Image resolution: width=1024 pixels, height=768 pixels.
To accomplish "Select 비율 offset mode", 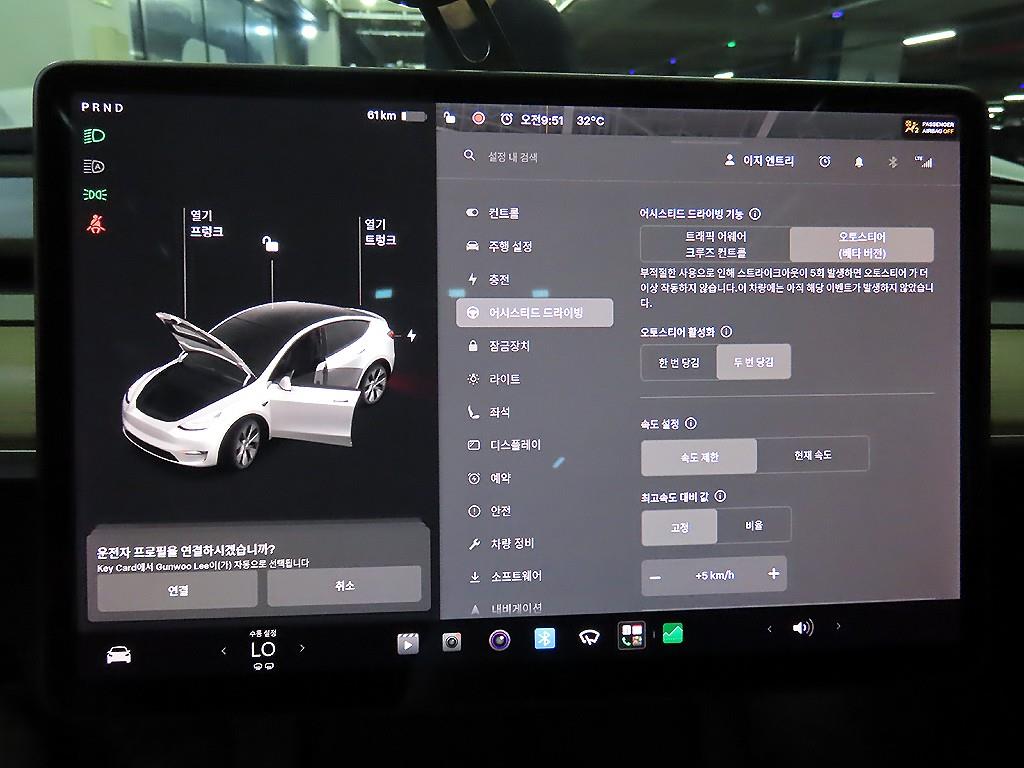I will click(x=754, y=525).
